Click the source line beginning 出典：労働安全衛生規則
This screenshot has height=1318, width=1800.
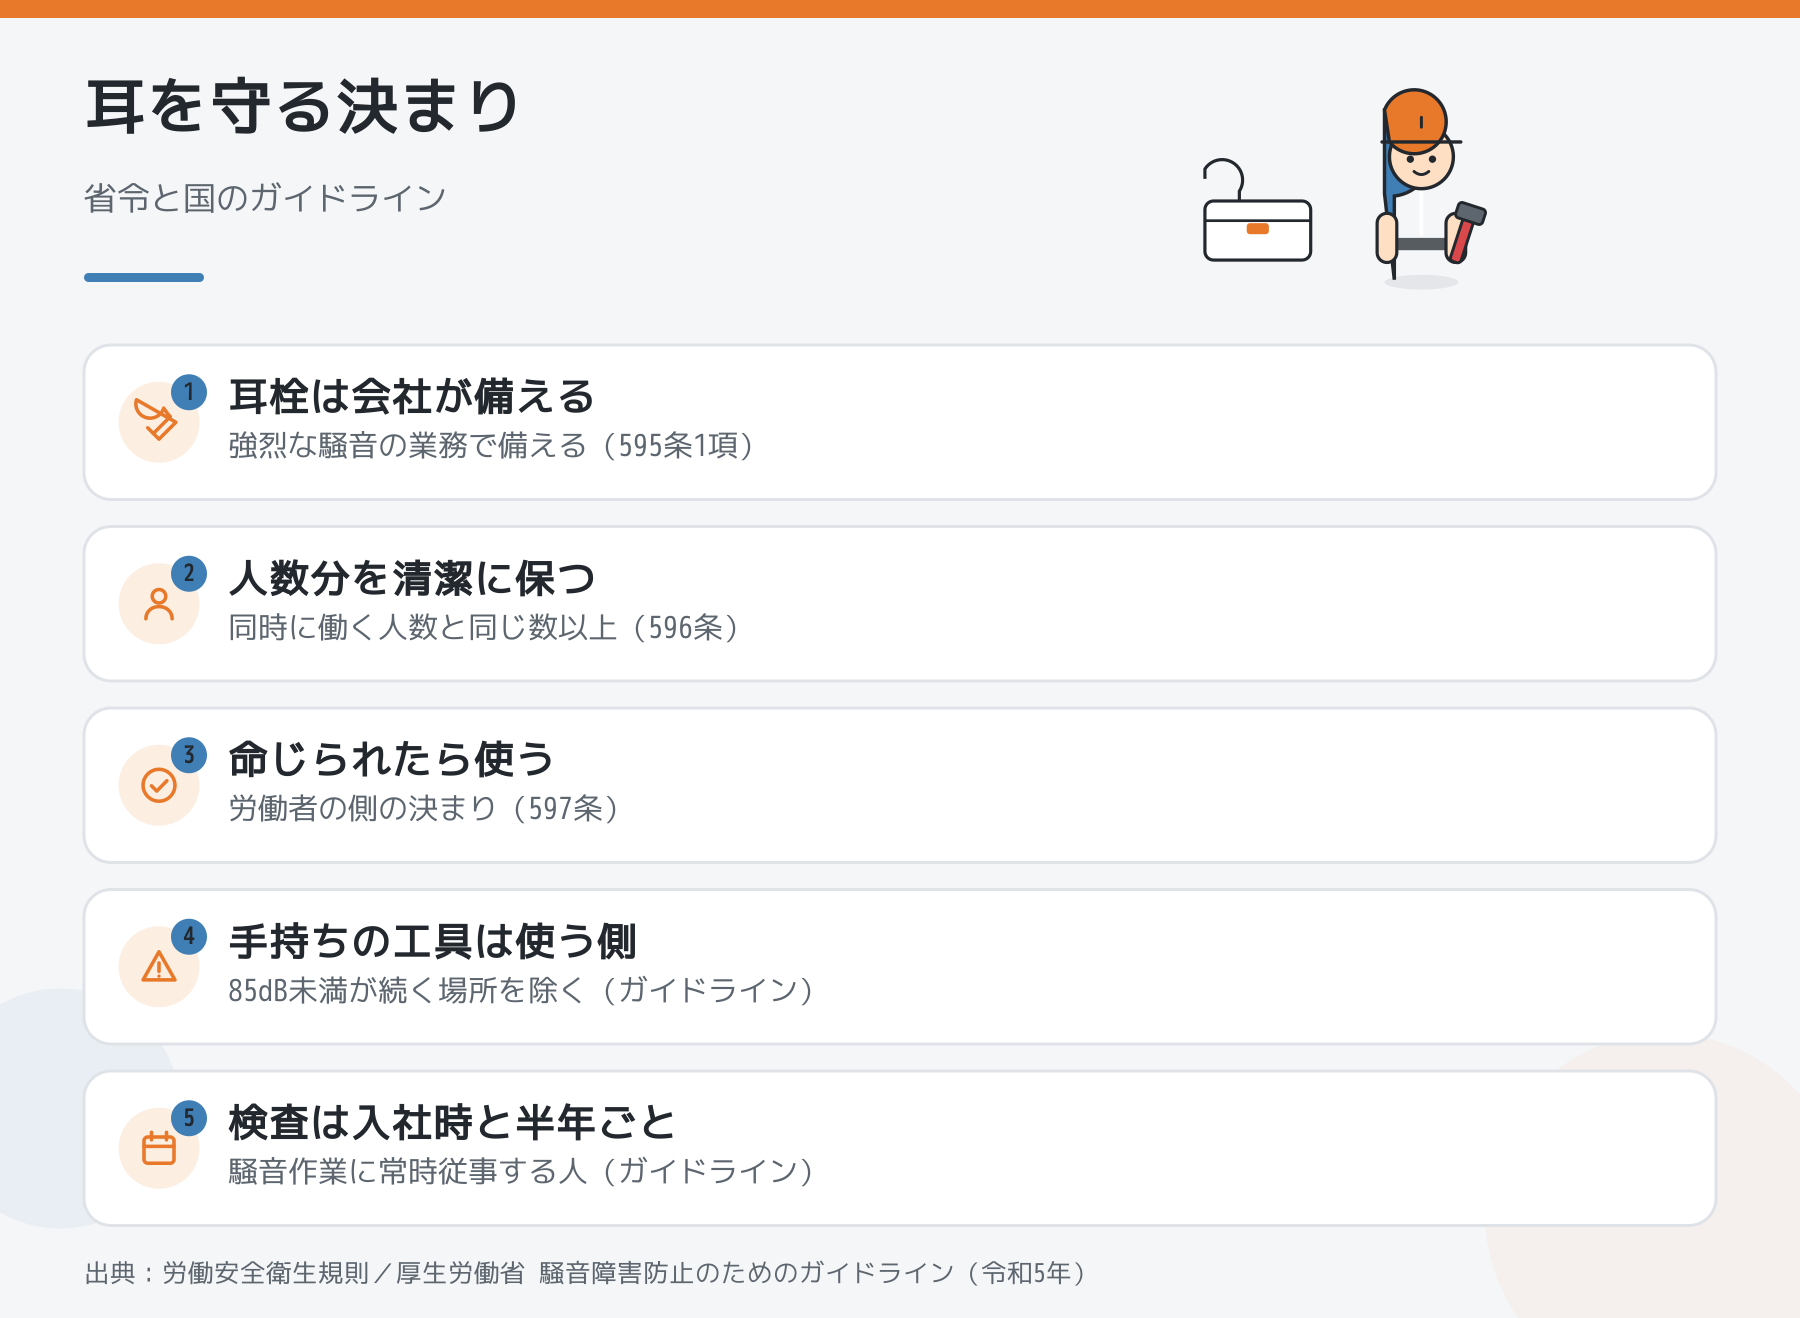click(585, 1273)
